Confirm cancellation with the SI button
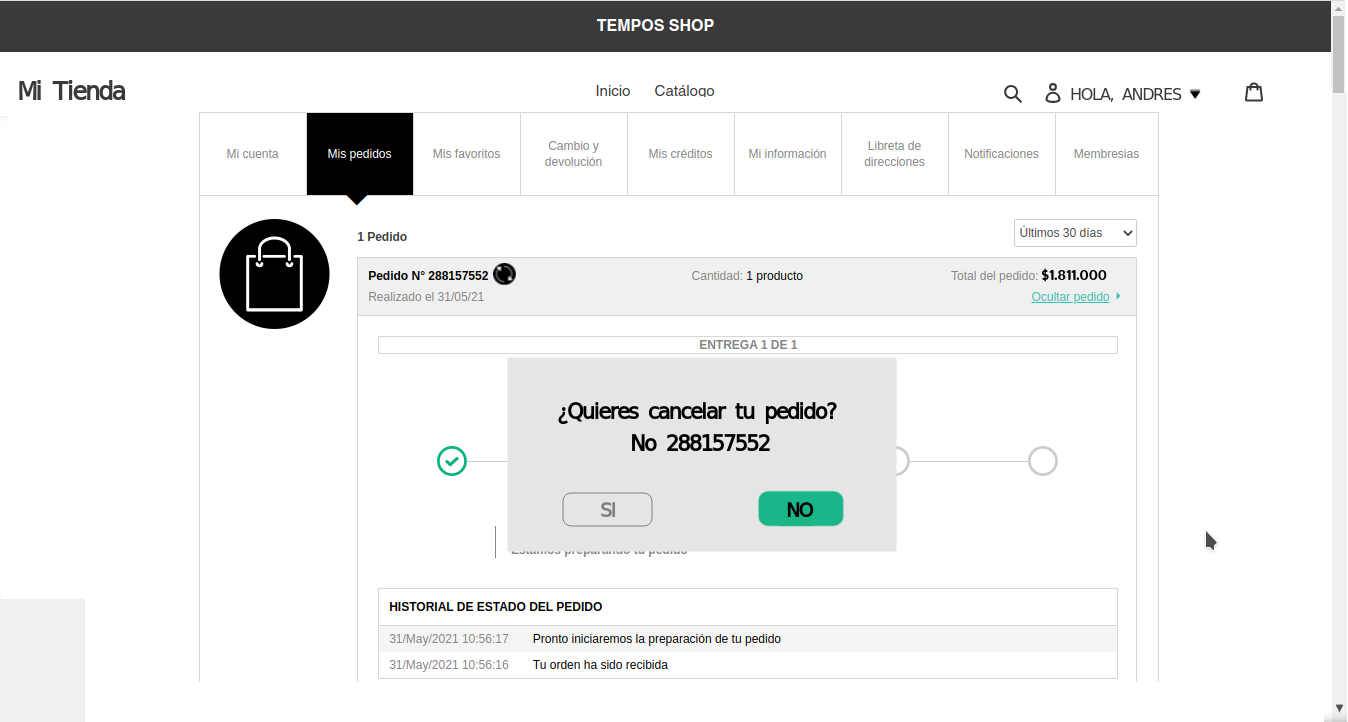1348x722 pixels. point(607,510)
